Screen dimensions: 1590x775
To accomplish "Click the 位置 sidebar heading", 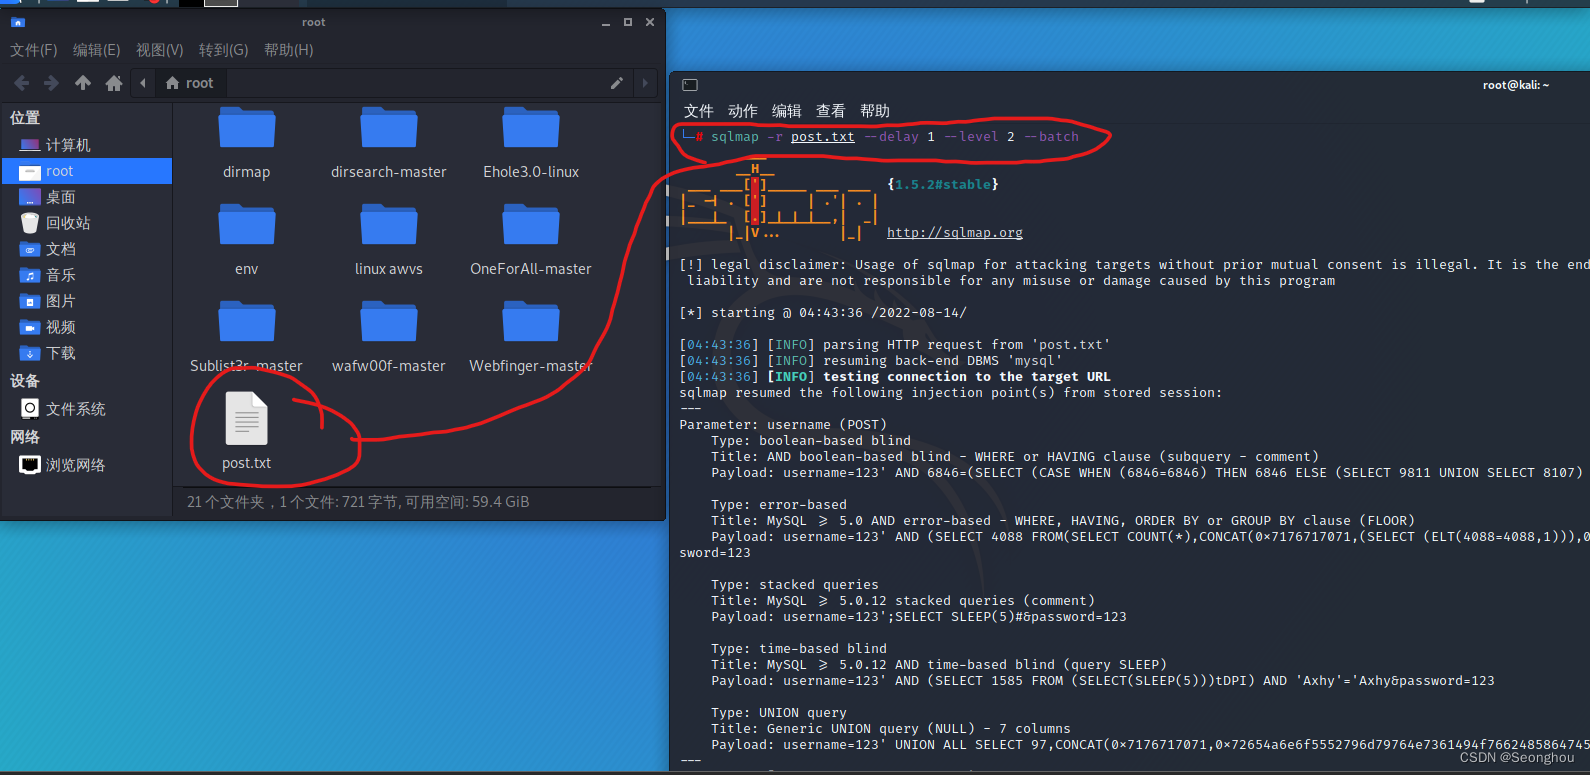I will [x=25, y=118].
